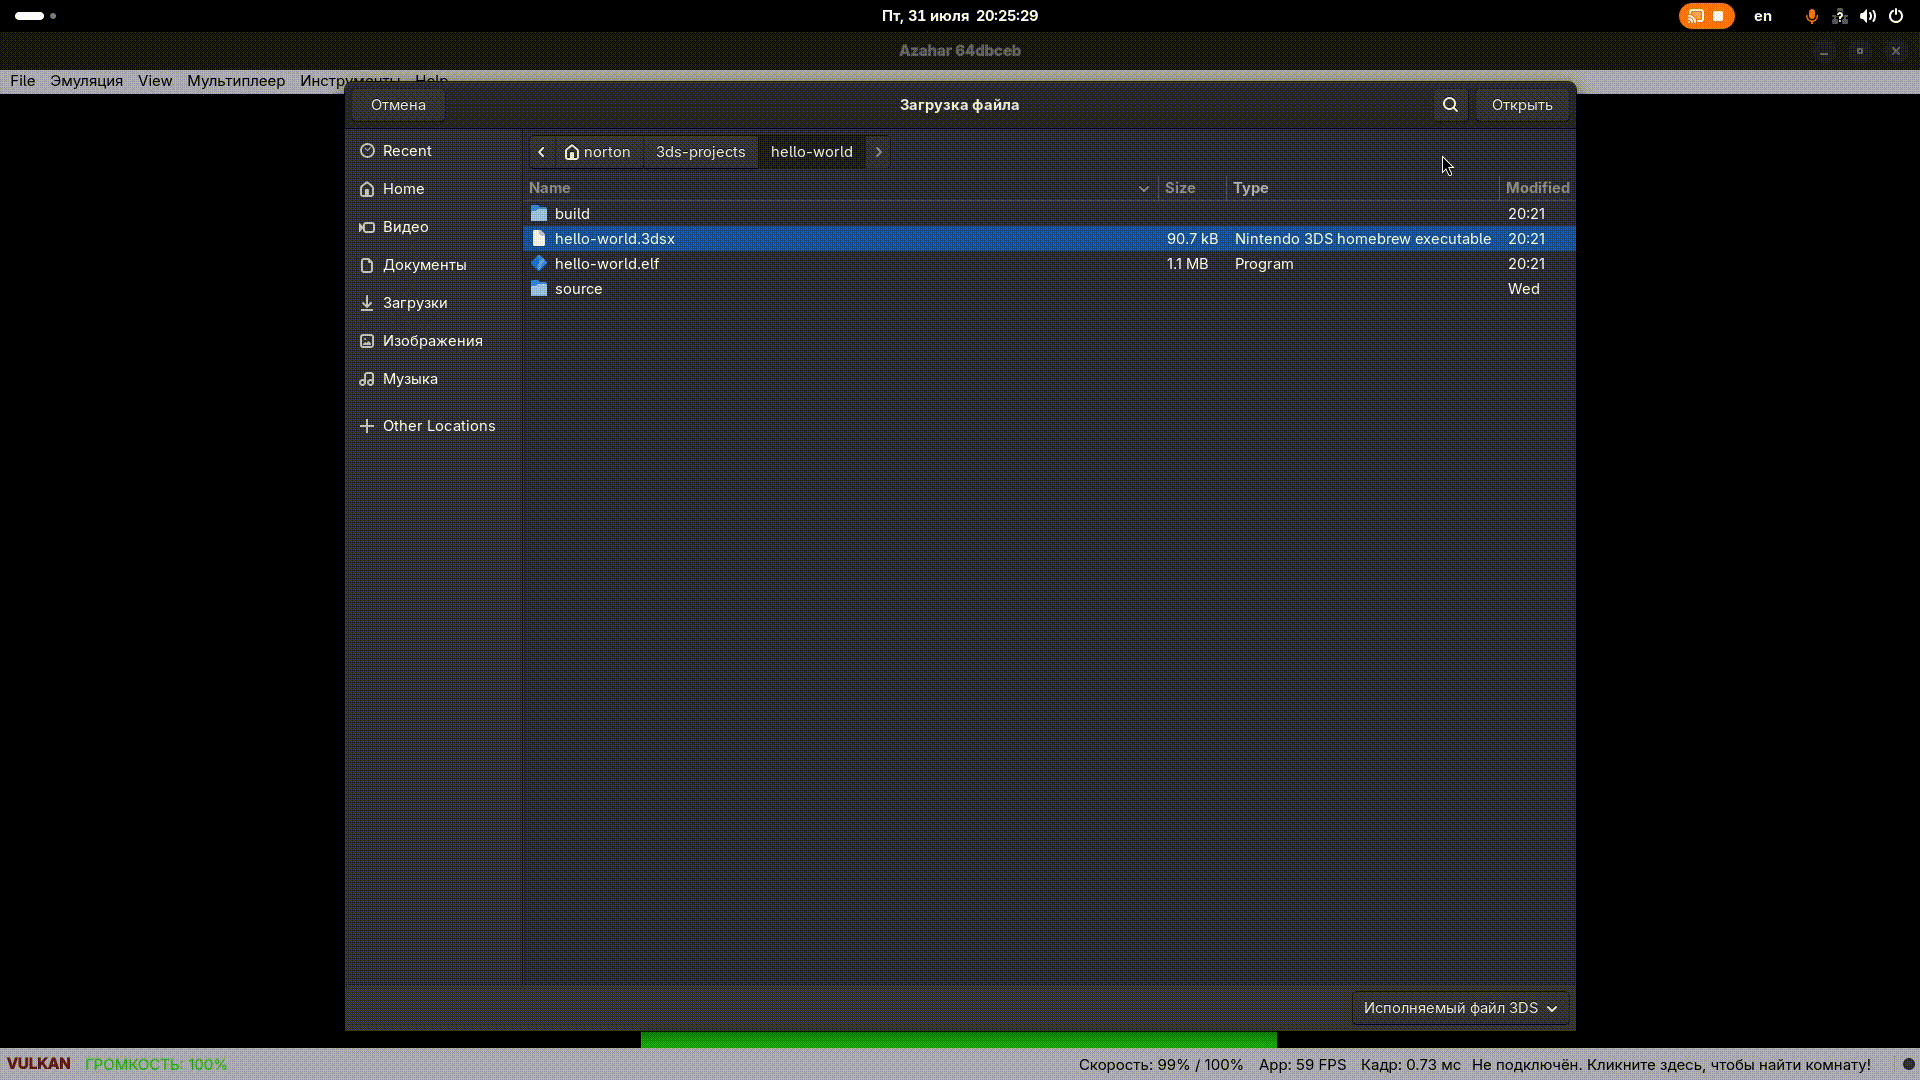Go forward with the path right arrow
Viewport: 1920px width, 1080px height.
pos(879,152)
